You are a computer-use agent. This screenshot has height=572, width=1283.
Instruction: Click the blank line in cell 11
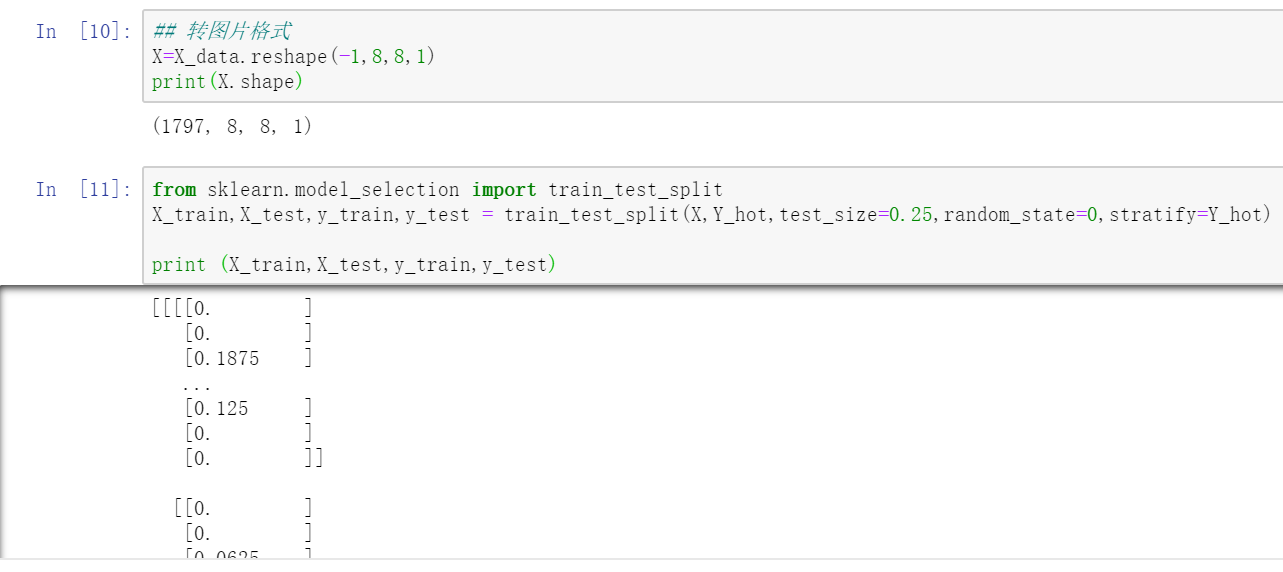500,240
